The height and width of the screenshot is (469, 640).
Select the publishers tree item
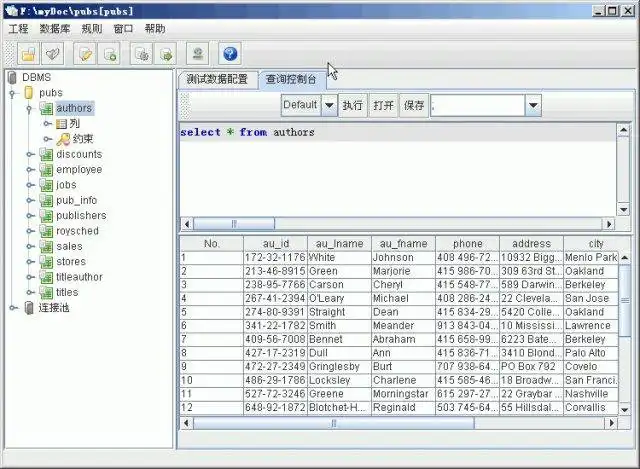coord(81,216)
